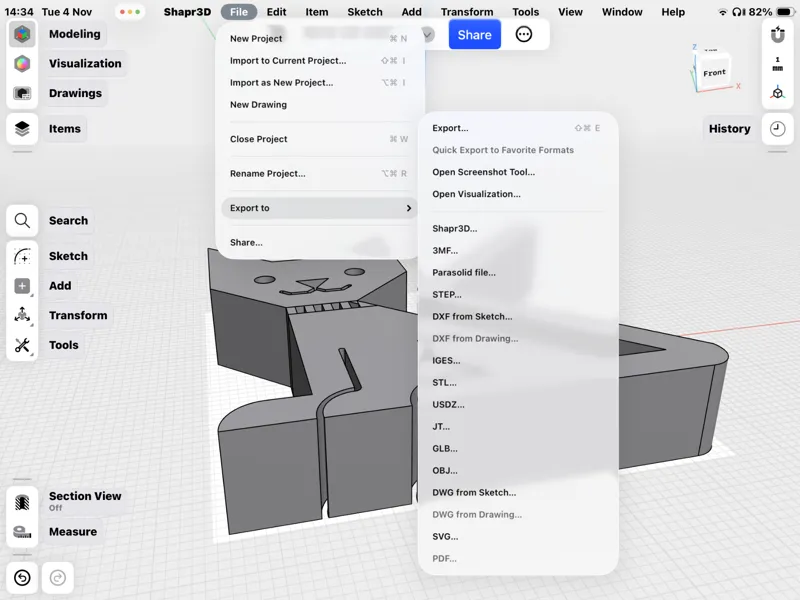This screenshot has width=800, height=600.
Task: Change the 1 mm grid unit setting
Action: pyautogui.click(x=777, y=64)
